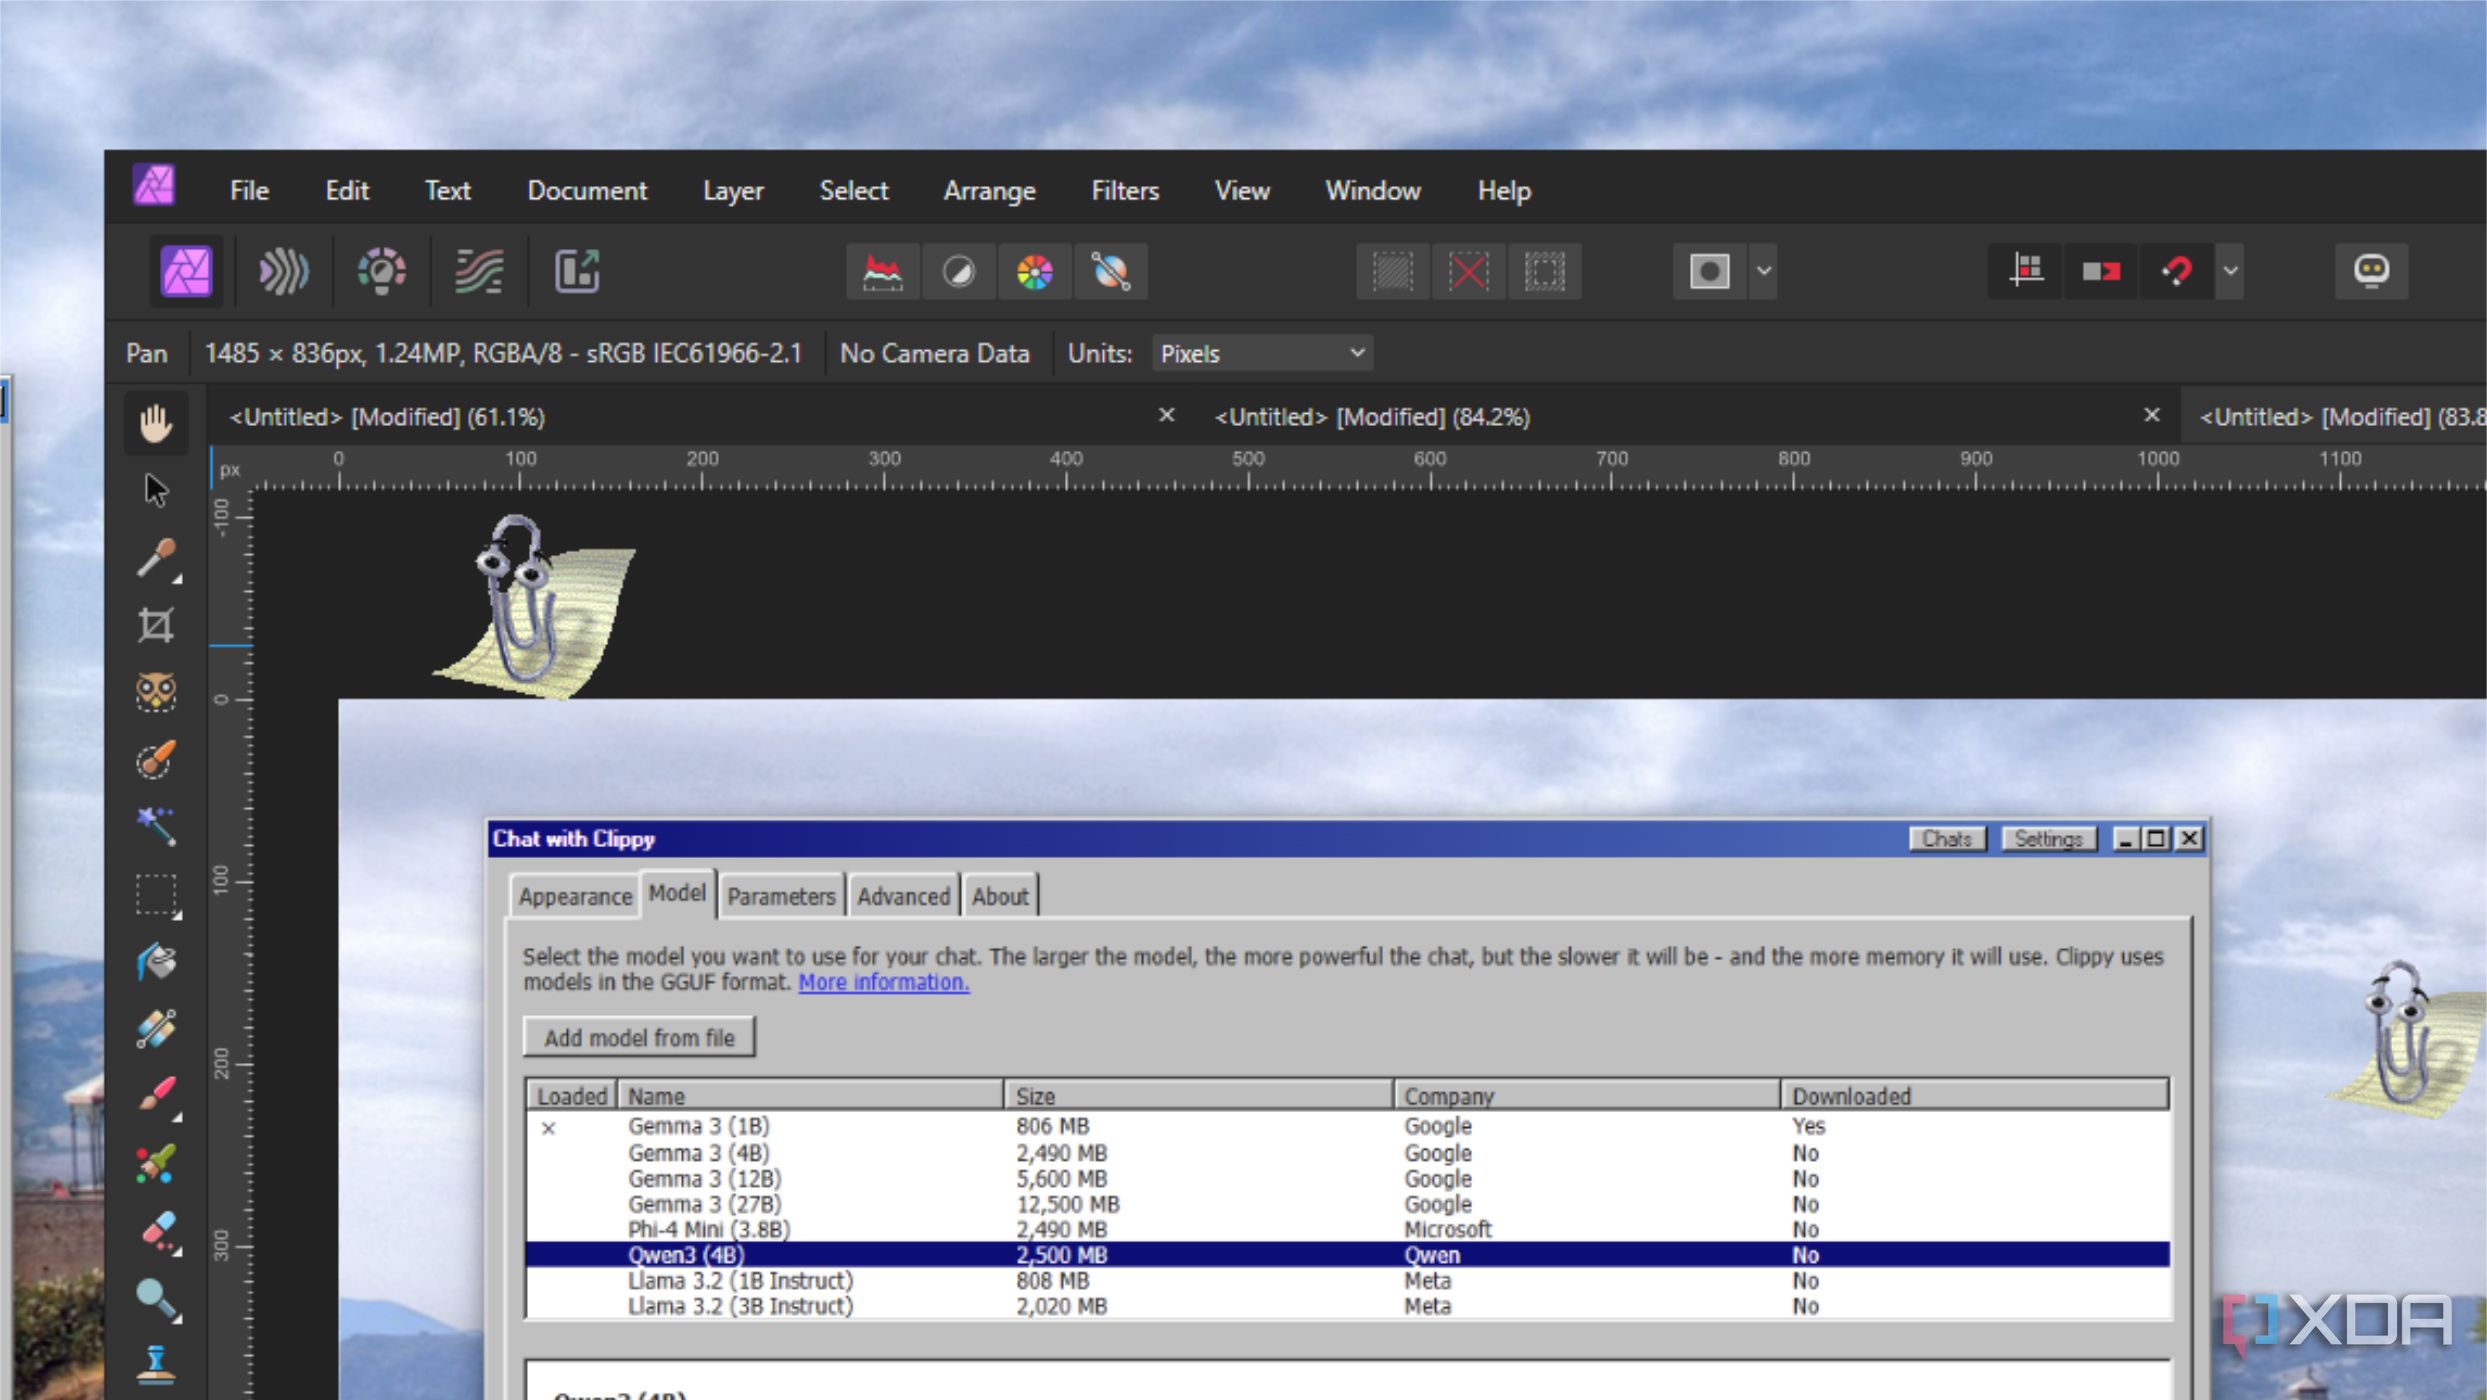Apply Auto Levels from the toolbar
Image resolution: width=2487 pixels, height=1400 pixels.
tap(882, 271)
